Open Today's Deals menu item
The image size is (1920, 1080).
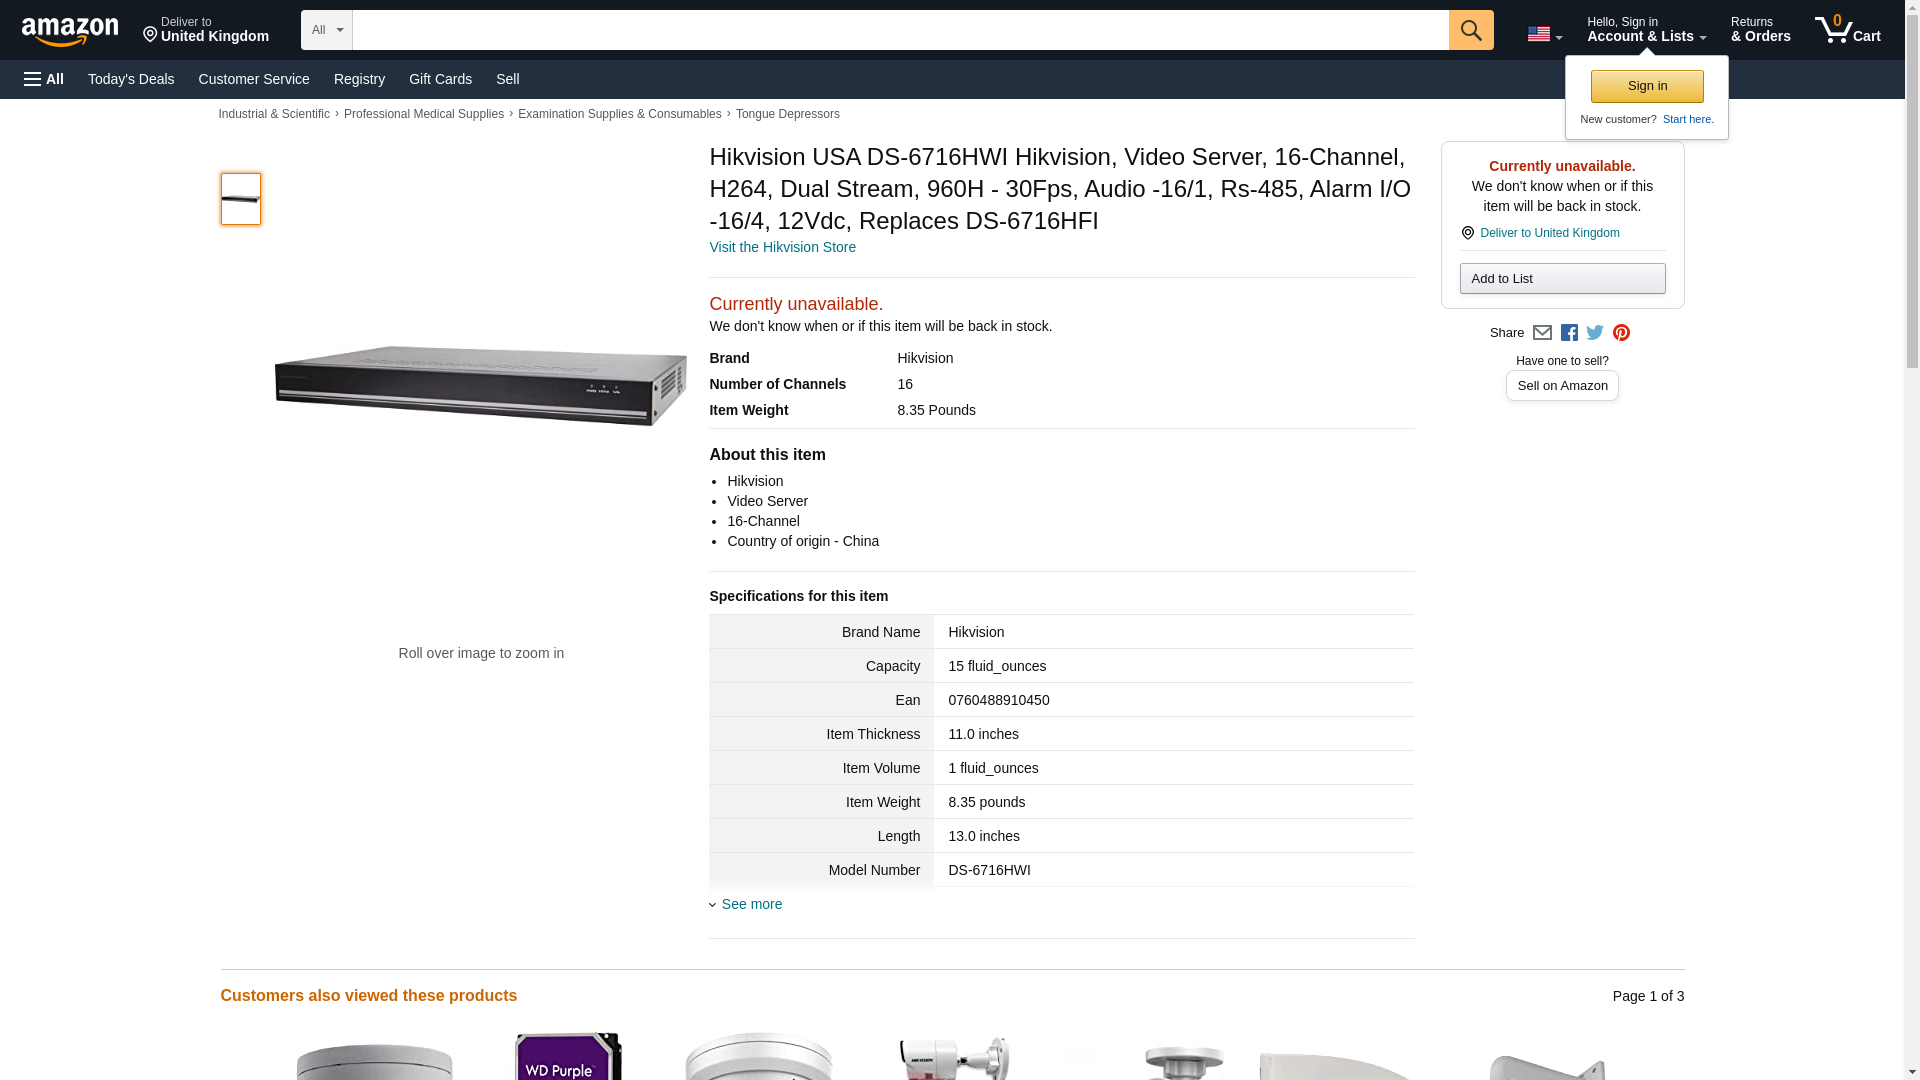point(131,79)
